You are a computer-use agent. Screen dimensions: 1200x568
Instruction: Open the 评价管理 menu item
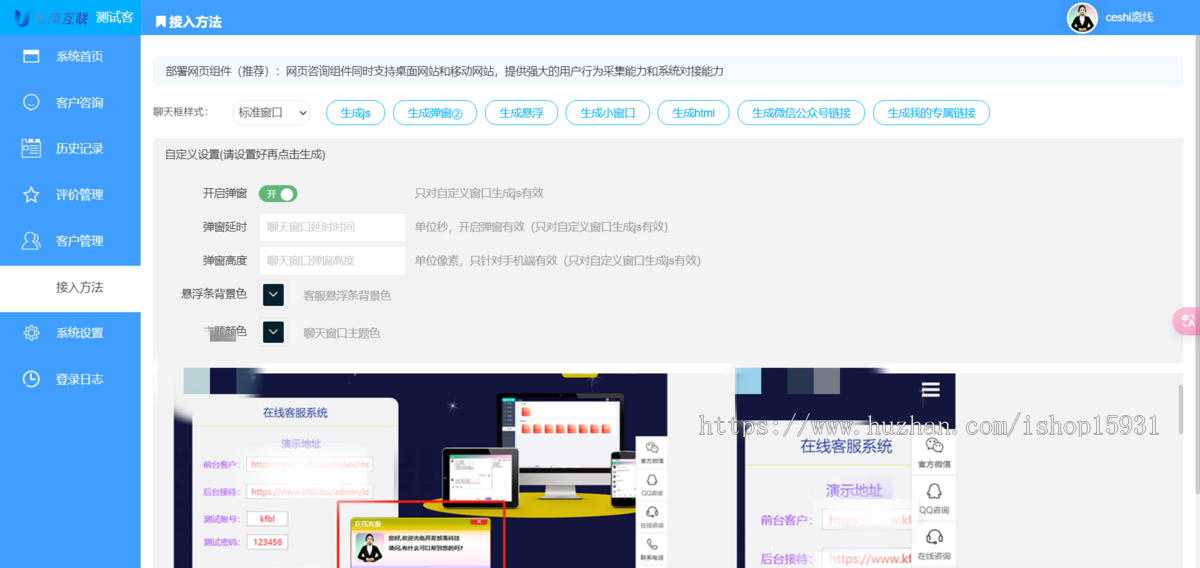(x=70, y=194)
